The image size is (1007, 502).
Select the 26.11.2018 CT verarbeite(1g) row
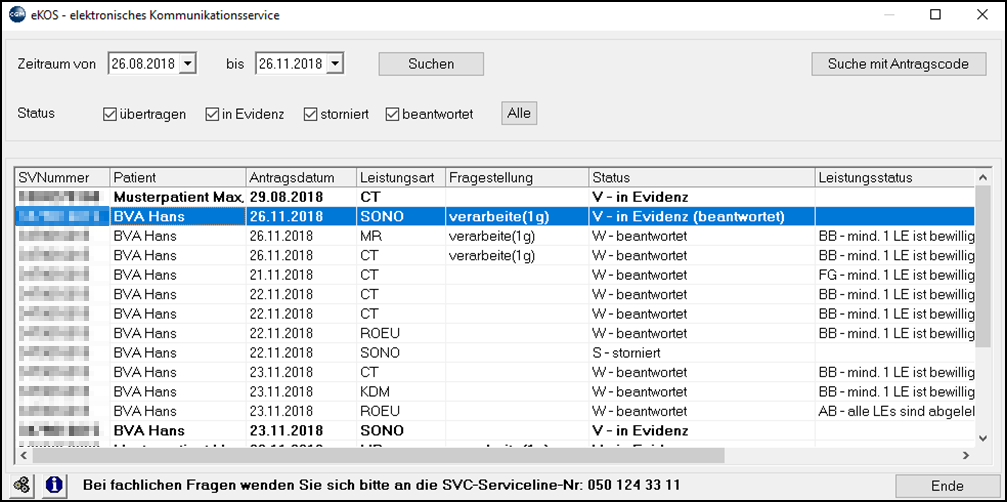495,255
